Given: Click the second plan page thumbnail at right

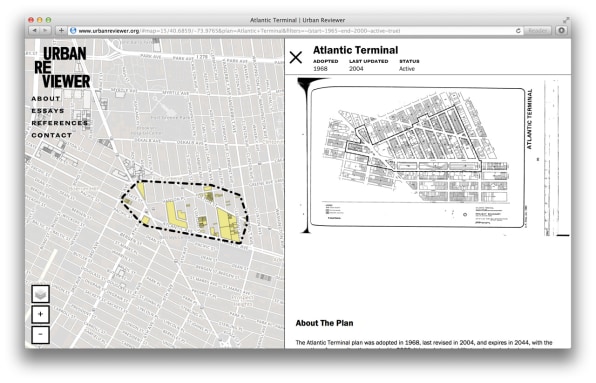Looking at the screenshot, I should 556,157.
